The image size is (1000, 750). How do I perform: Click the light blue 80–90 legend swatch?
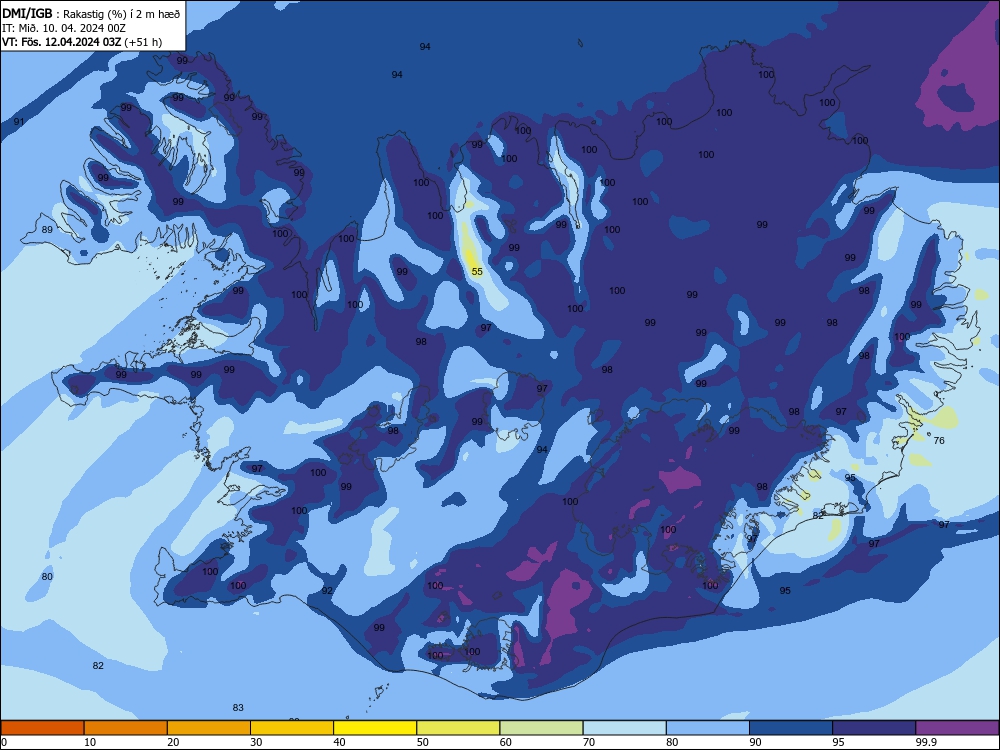tap(708, 728)
